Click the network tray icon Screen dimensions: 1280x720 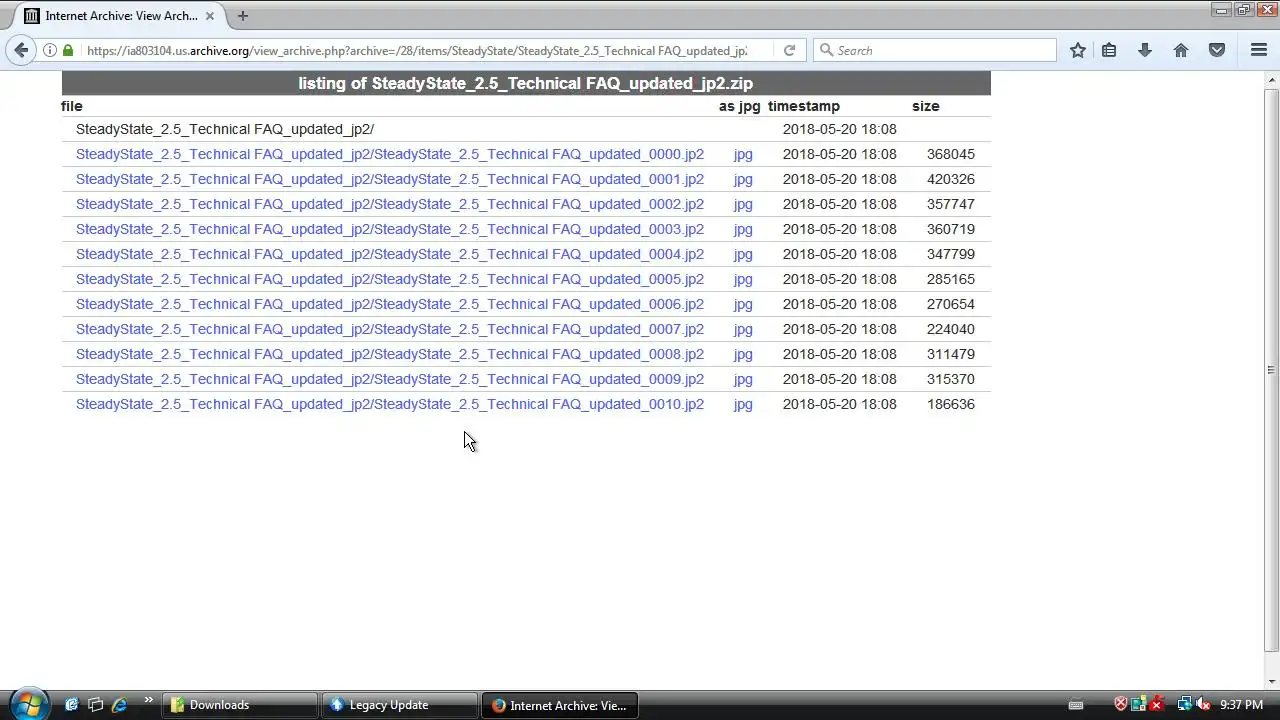pos(1184,705)
